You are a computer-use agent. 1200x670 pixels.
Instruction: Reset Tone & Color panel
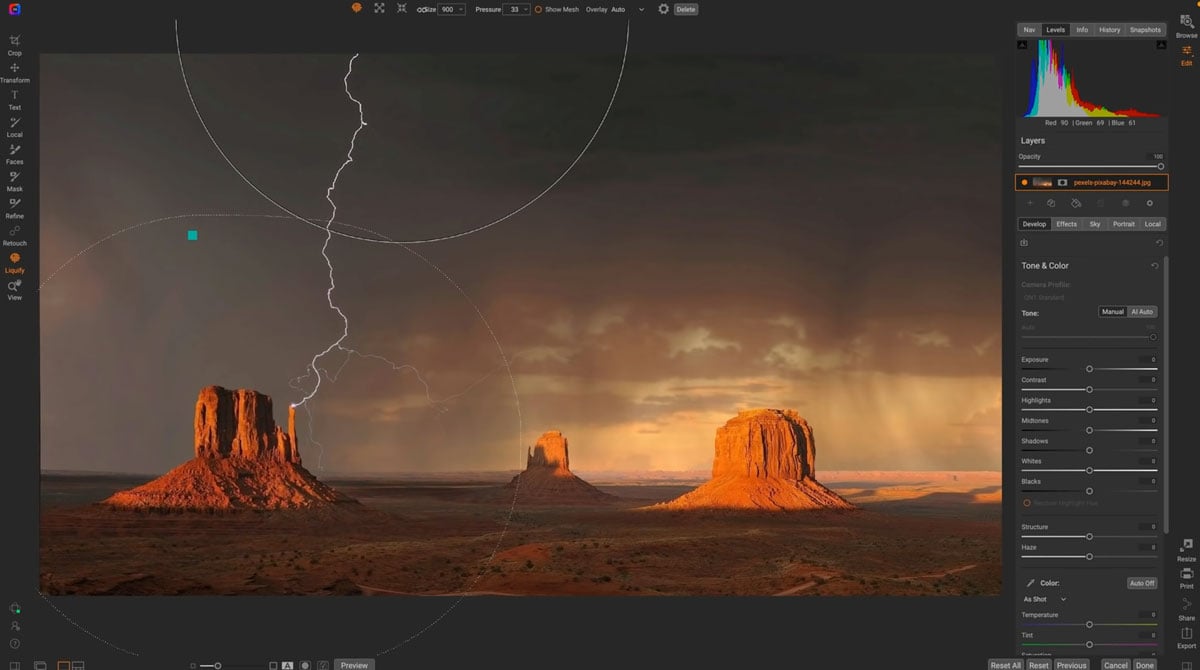coord(1155,266)
